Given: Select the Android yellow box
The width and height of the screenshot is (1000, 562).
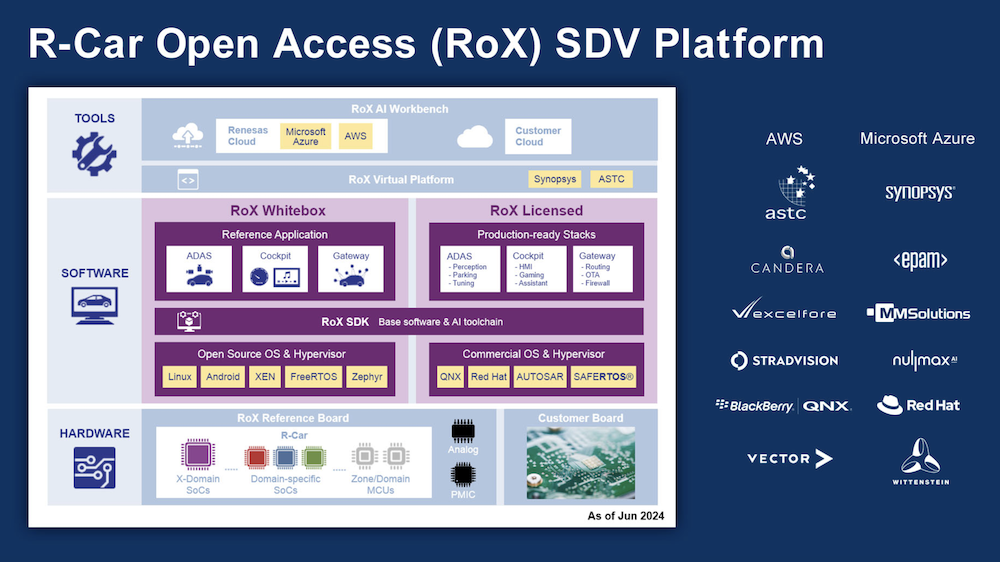Looking at the screenshot, I should 223,377.
